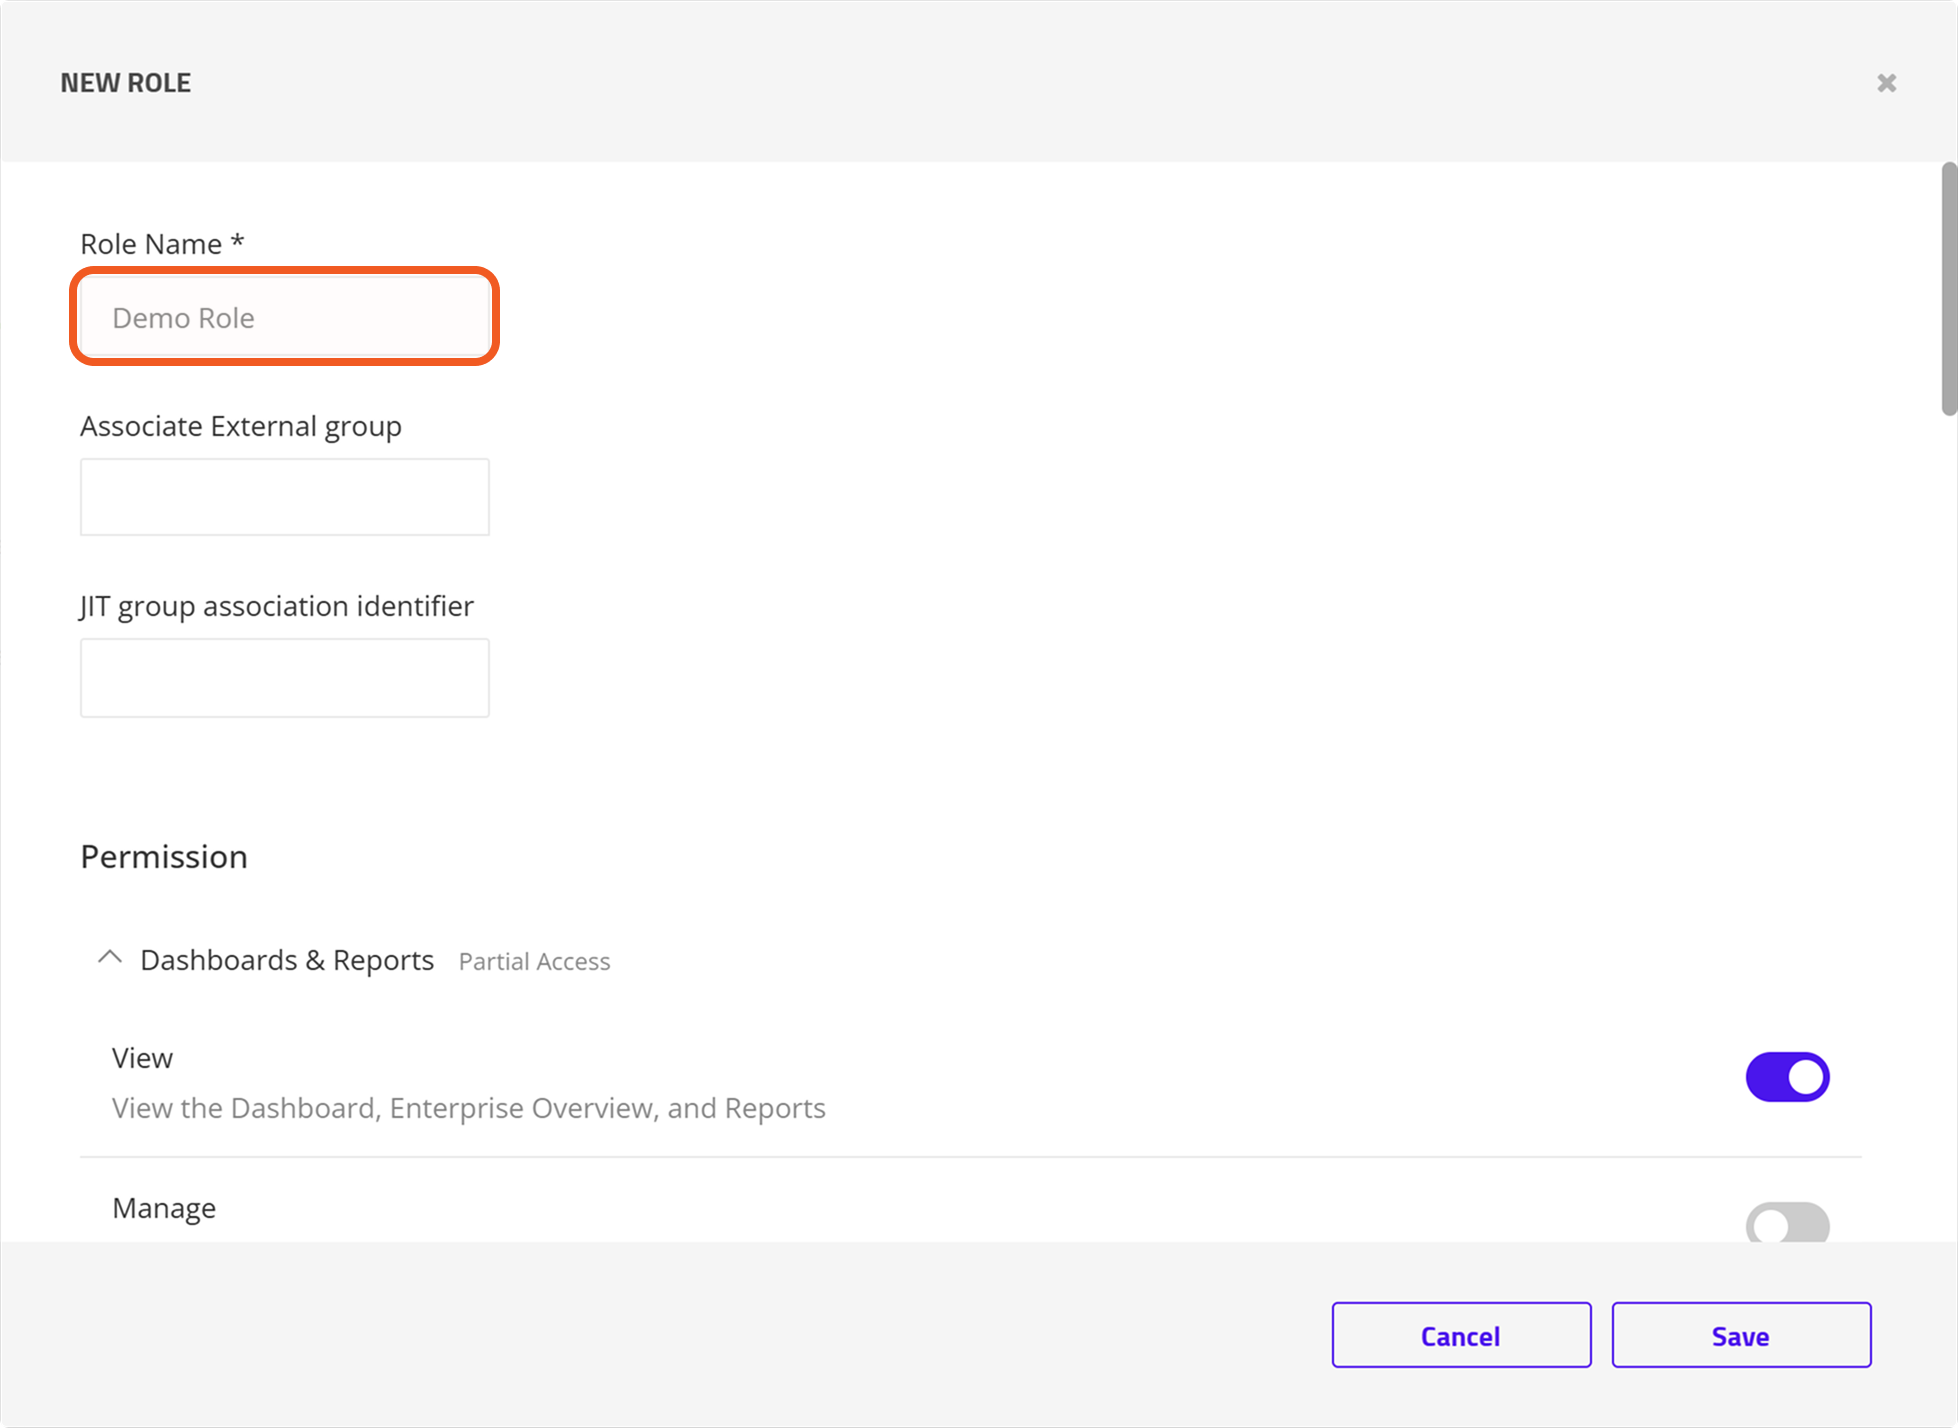
Task: Click the Partial Access status label
Action: pyautogui.click(x=534, y=962)
